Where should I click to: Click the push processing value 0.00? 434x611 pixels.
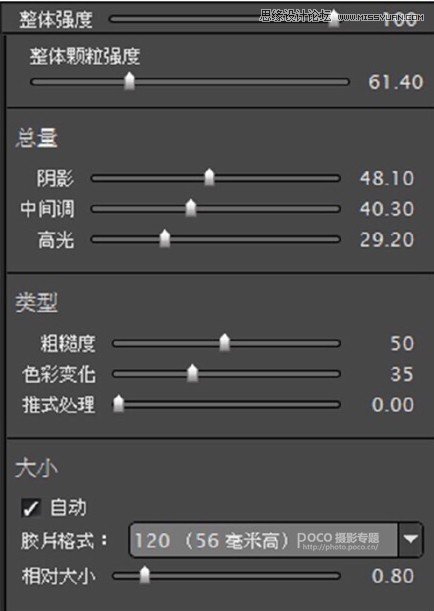tap(392, 404)
